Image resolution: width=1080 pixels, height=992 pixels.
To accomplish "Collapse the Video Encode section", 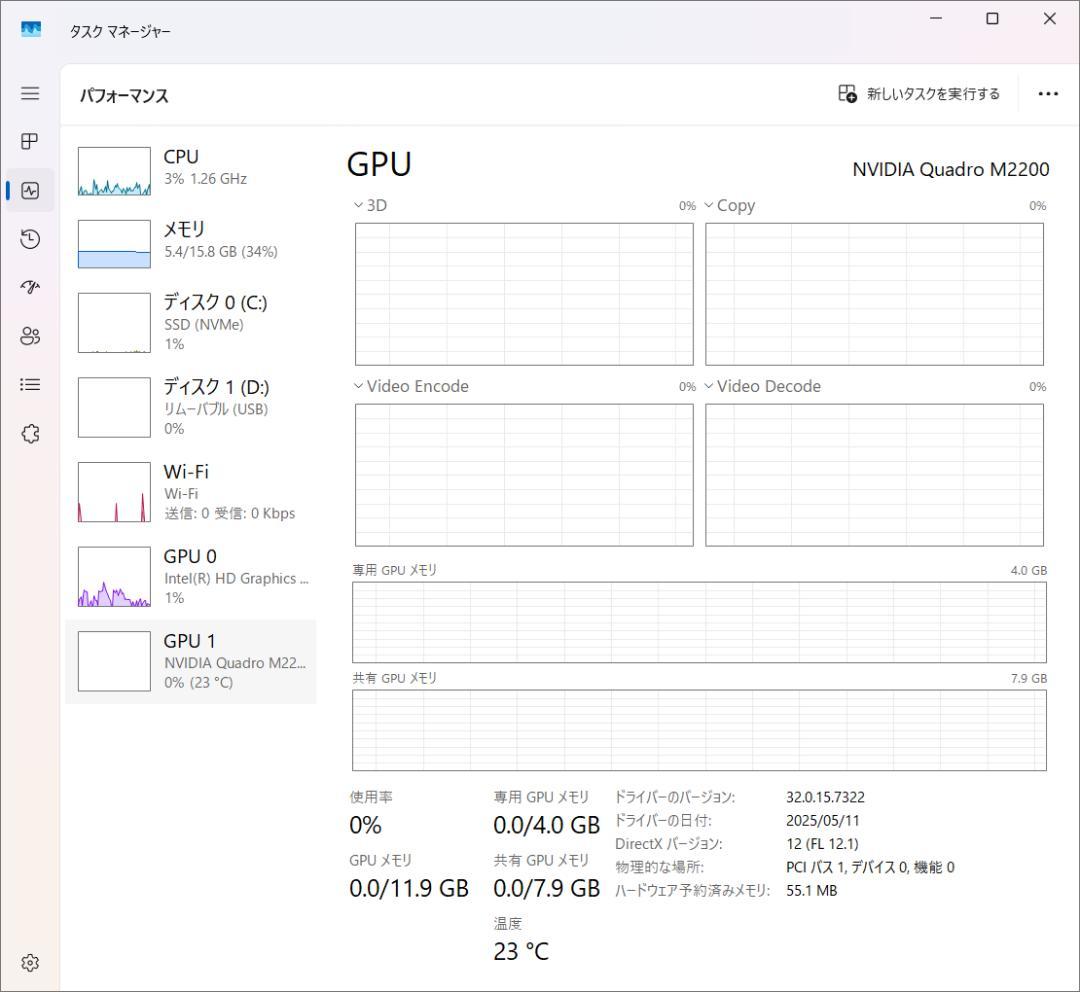I will (358, 386).
